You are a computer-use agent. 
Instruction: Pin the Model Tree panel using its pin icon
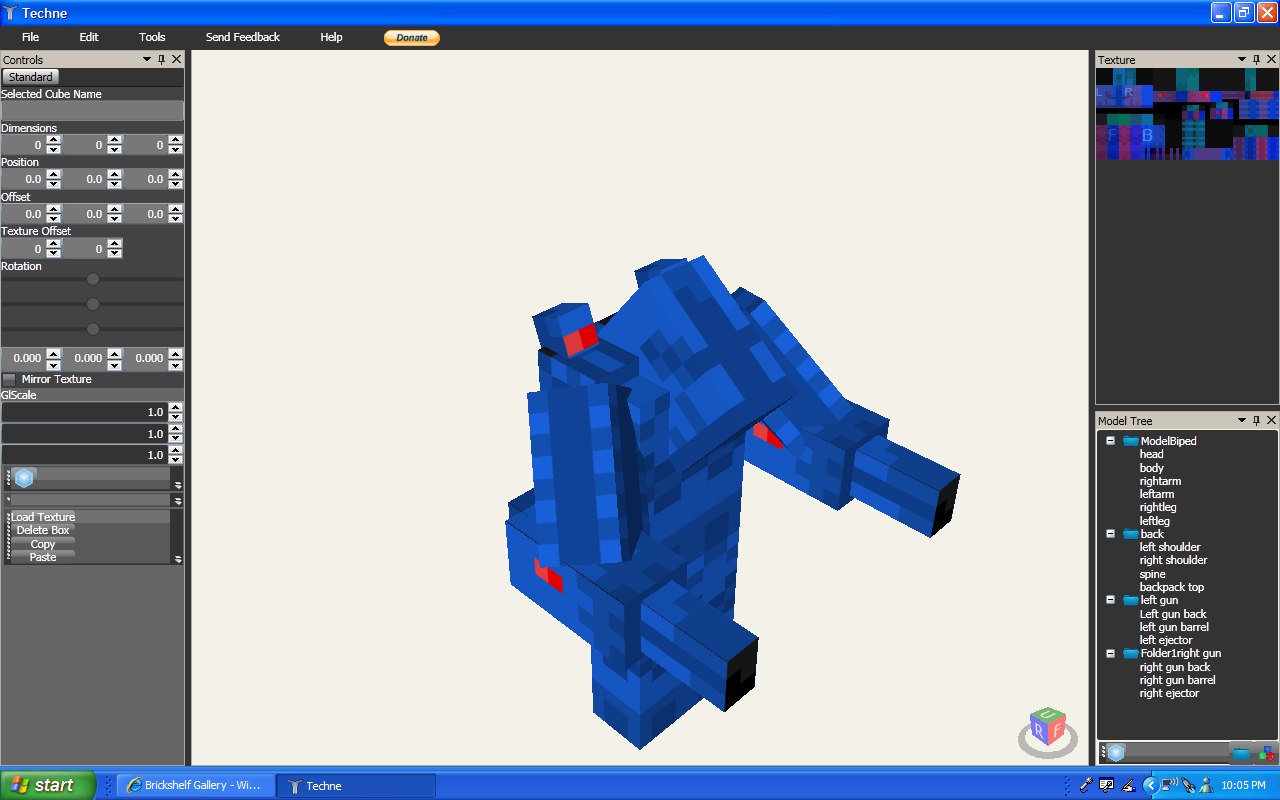pos(1256,420)
